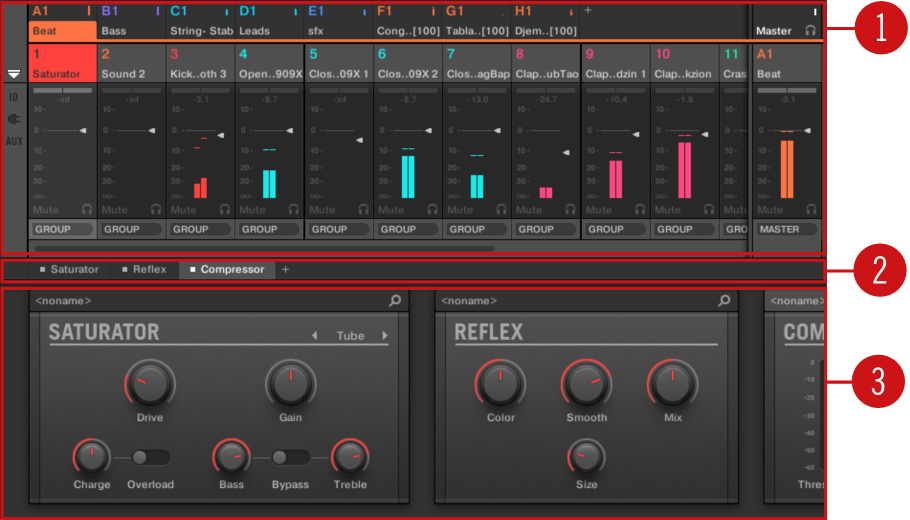Toggle the Bypass switch on Saturator

290,457
